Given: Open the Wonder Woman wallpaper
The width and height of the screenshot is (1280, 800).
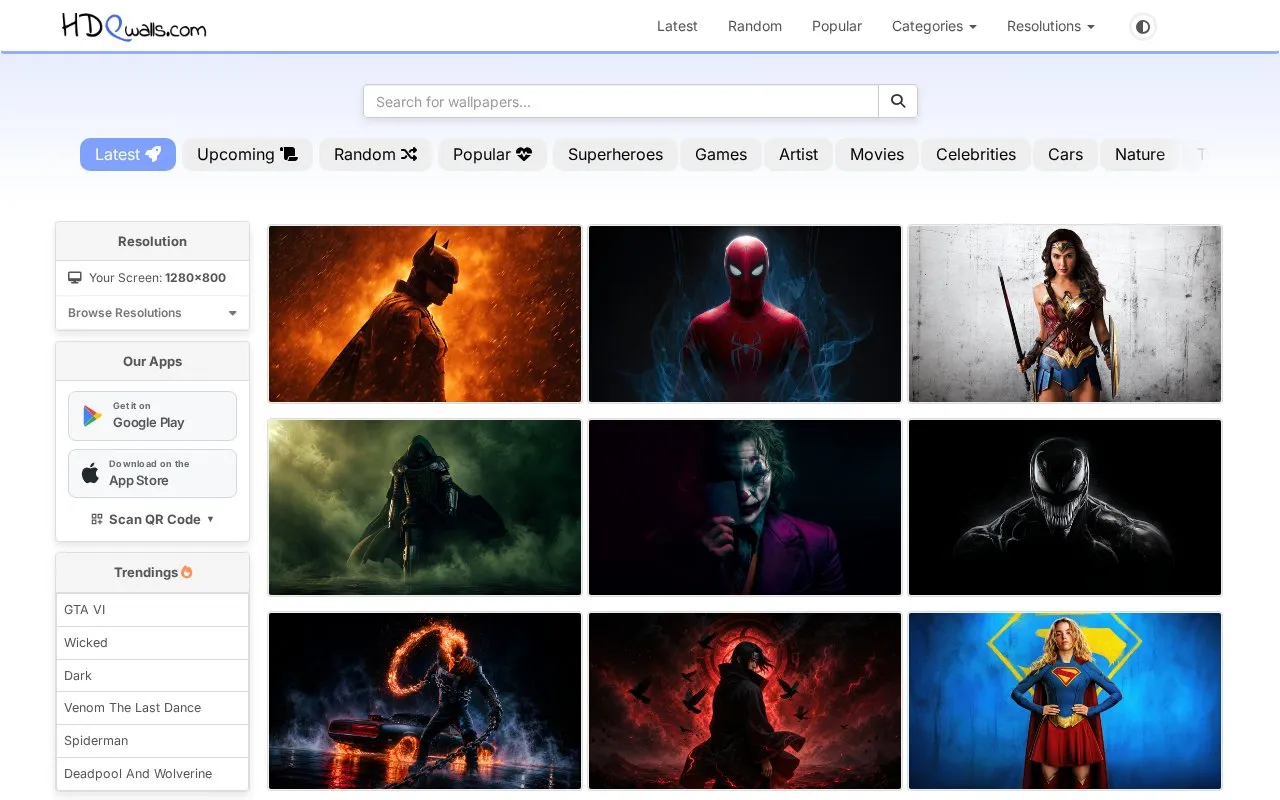Looking at the screenshot, I should point(1065,314).
